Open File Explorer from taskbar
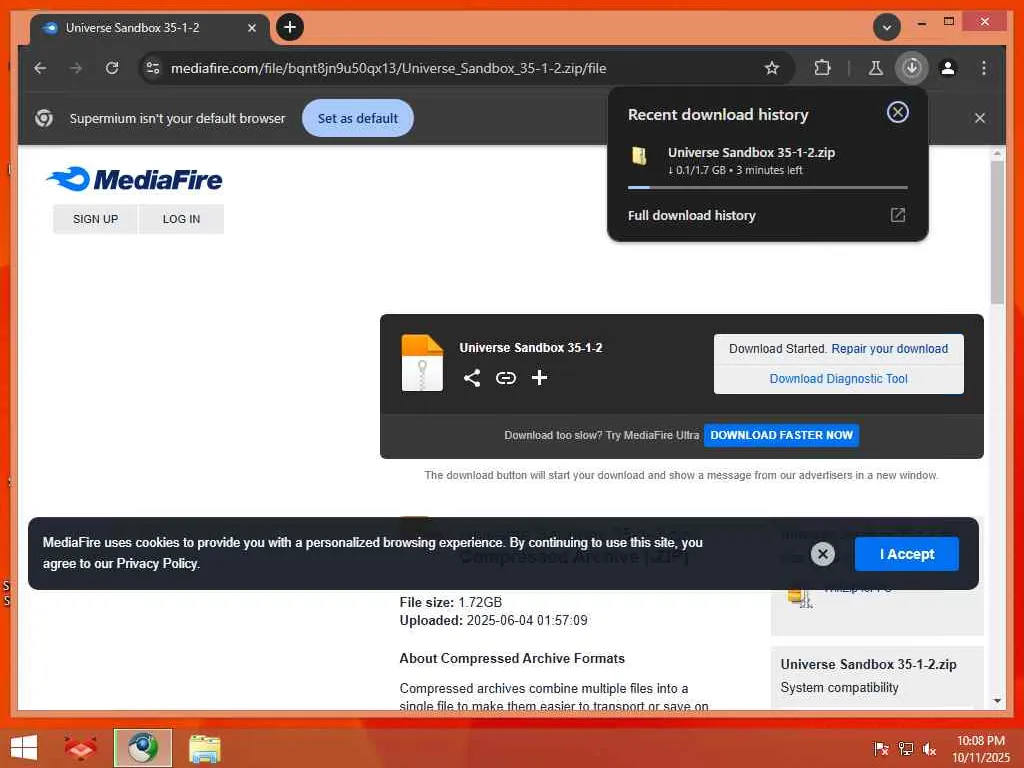This screenshot has height=768, width=1024. [x=204, y=748]
